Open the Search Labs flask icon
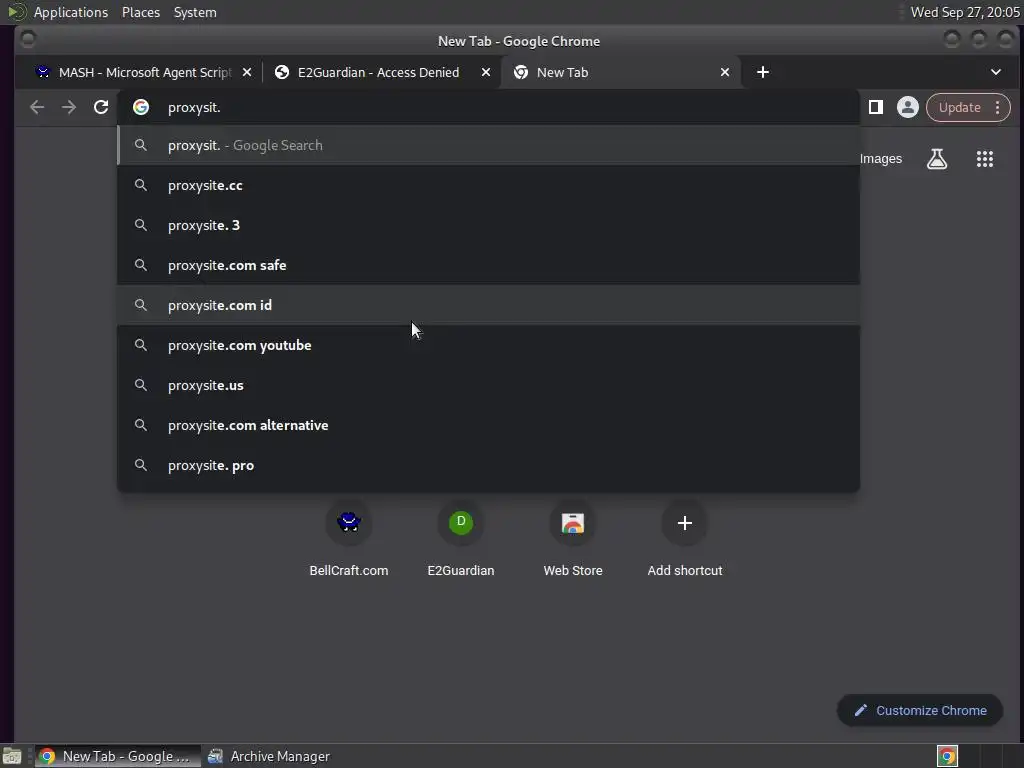 tap(936, 159)
